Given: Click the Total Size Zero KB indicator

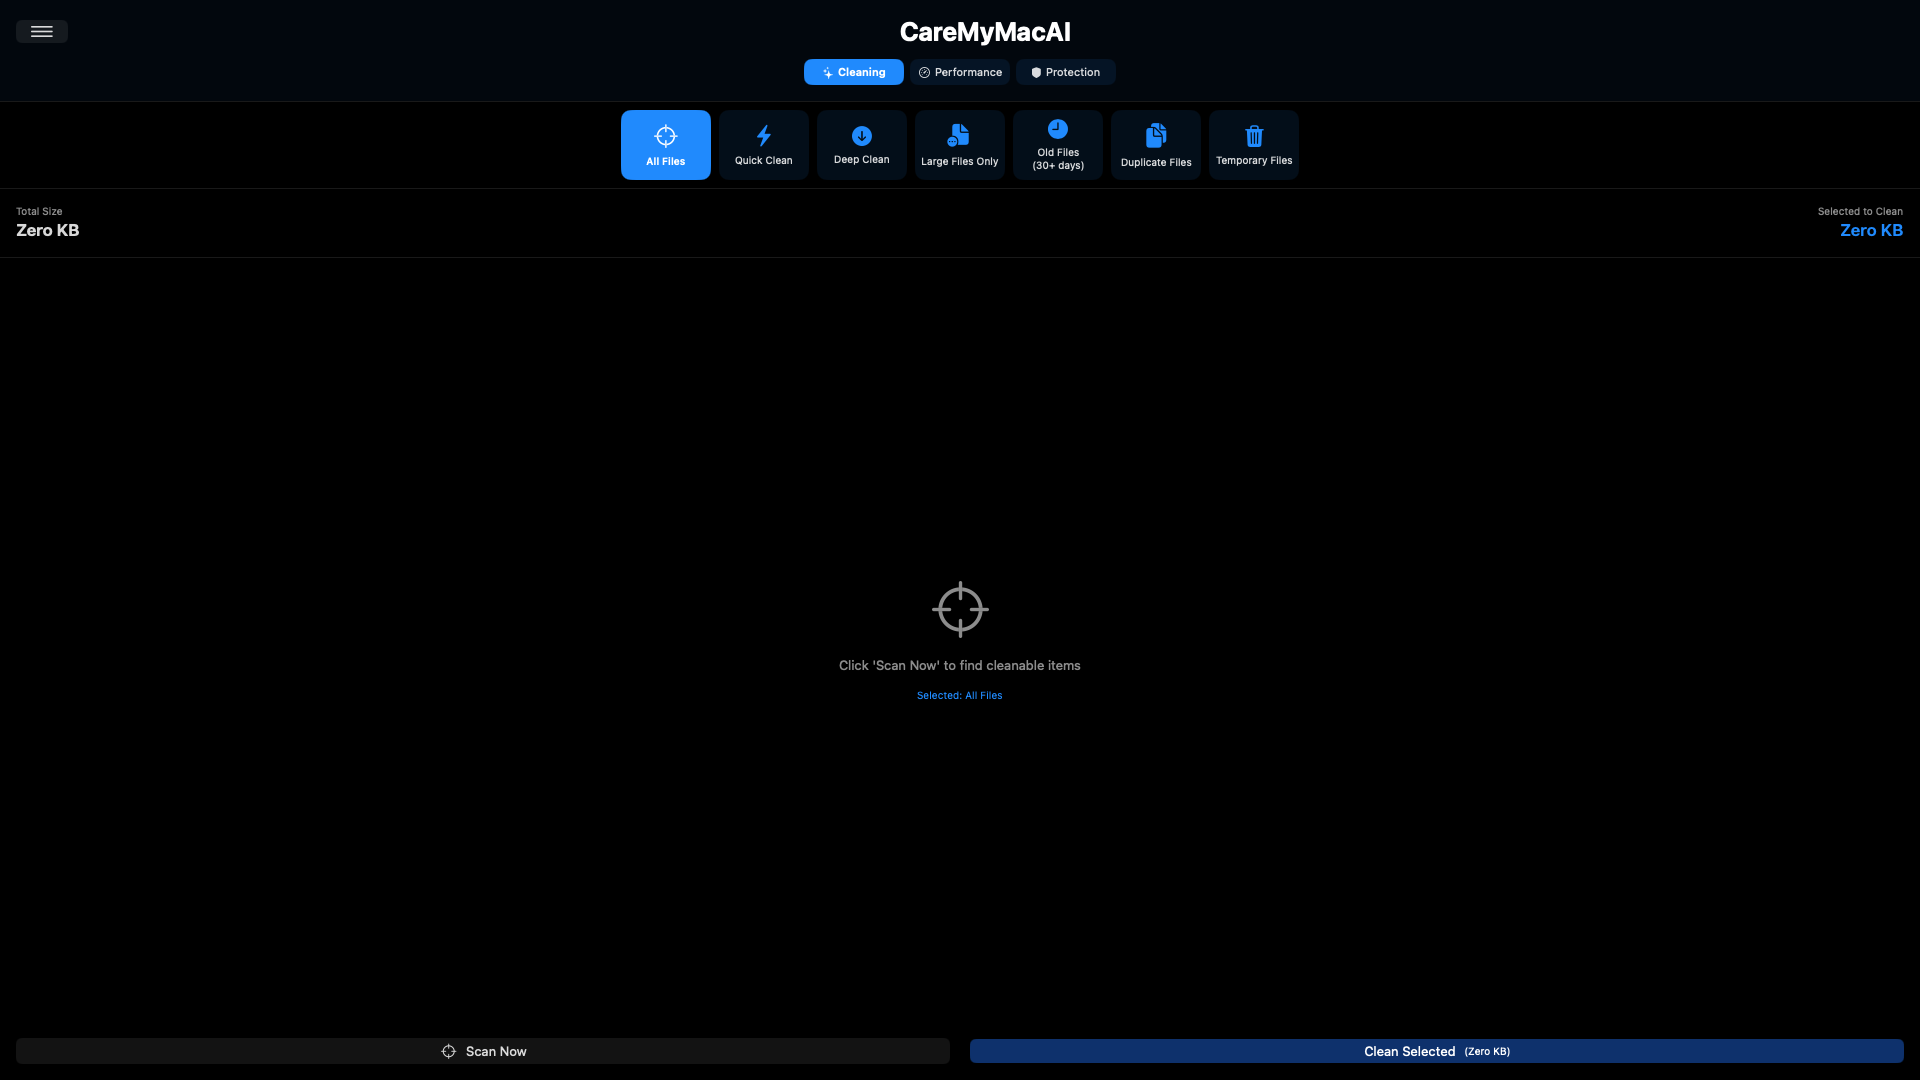Looking at the screenshot, I should point(46,230).
